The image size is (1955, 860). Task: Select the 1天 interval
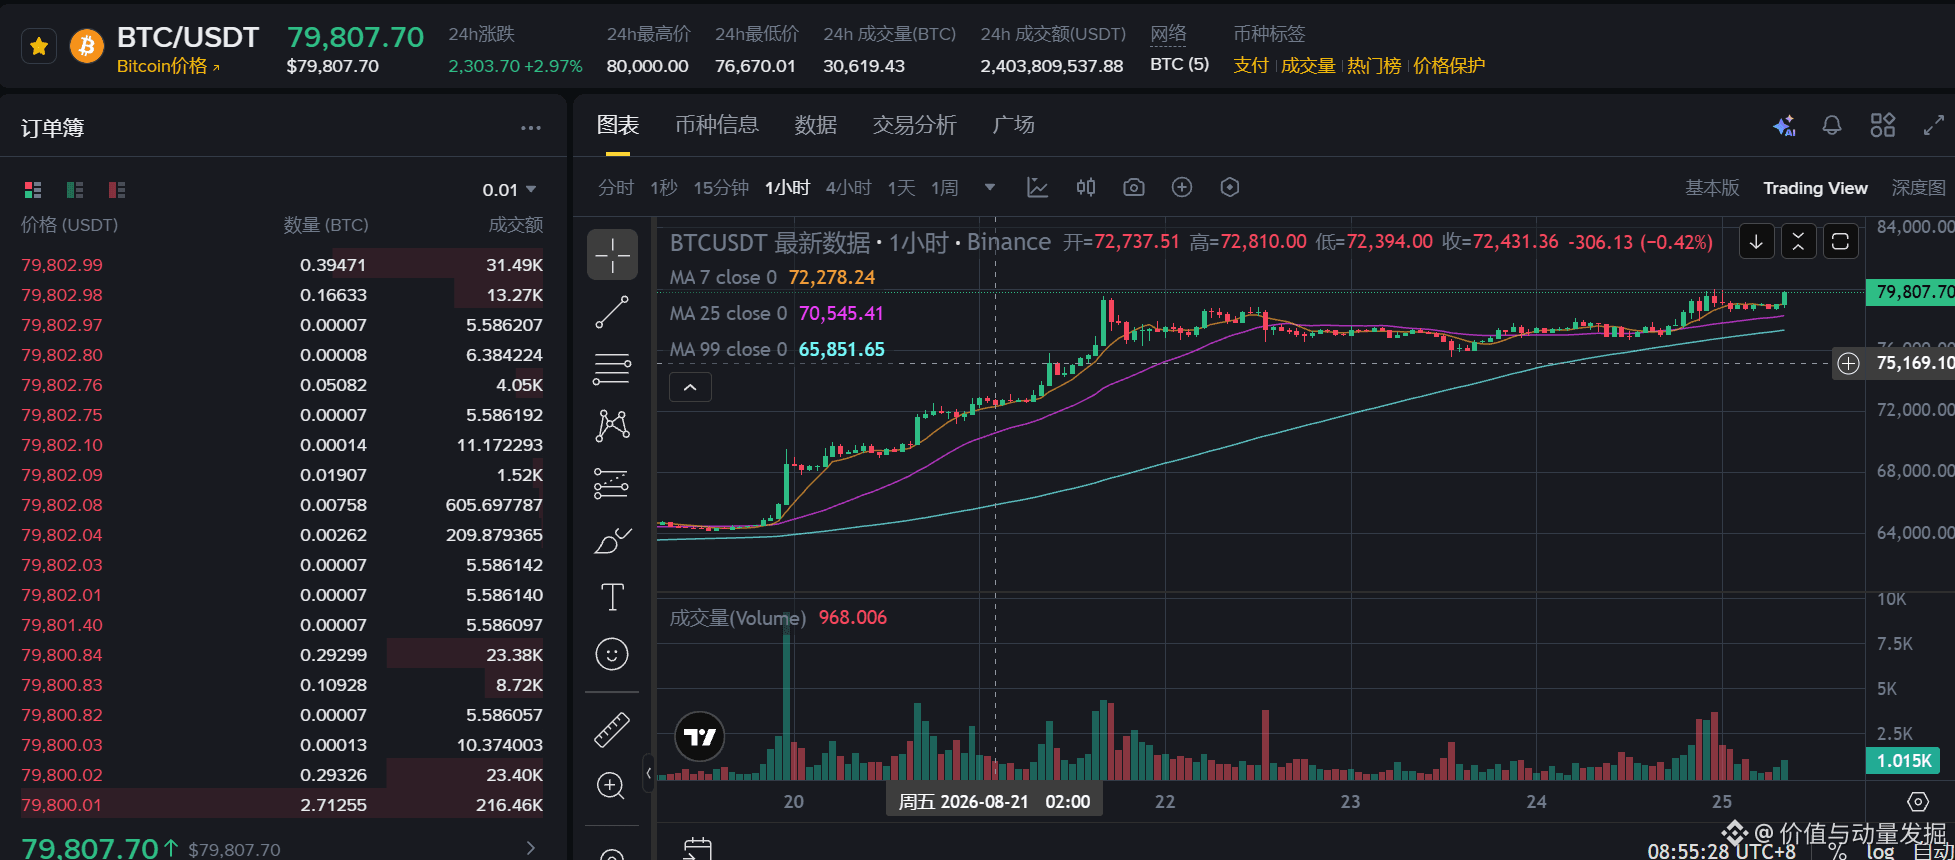(902, 188)
